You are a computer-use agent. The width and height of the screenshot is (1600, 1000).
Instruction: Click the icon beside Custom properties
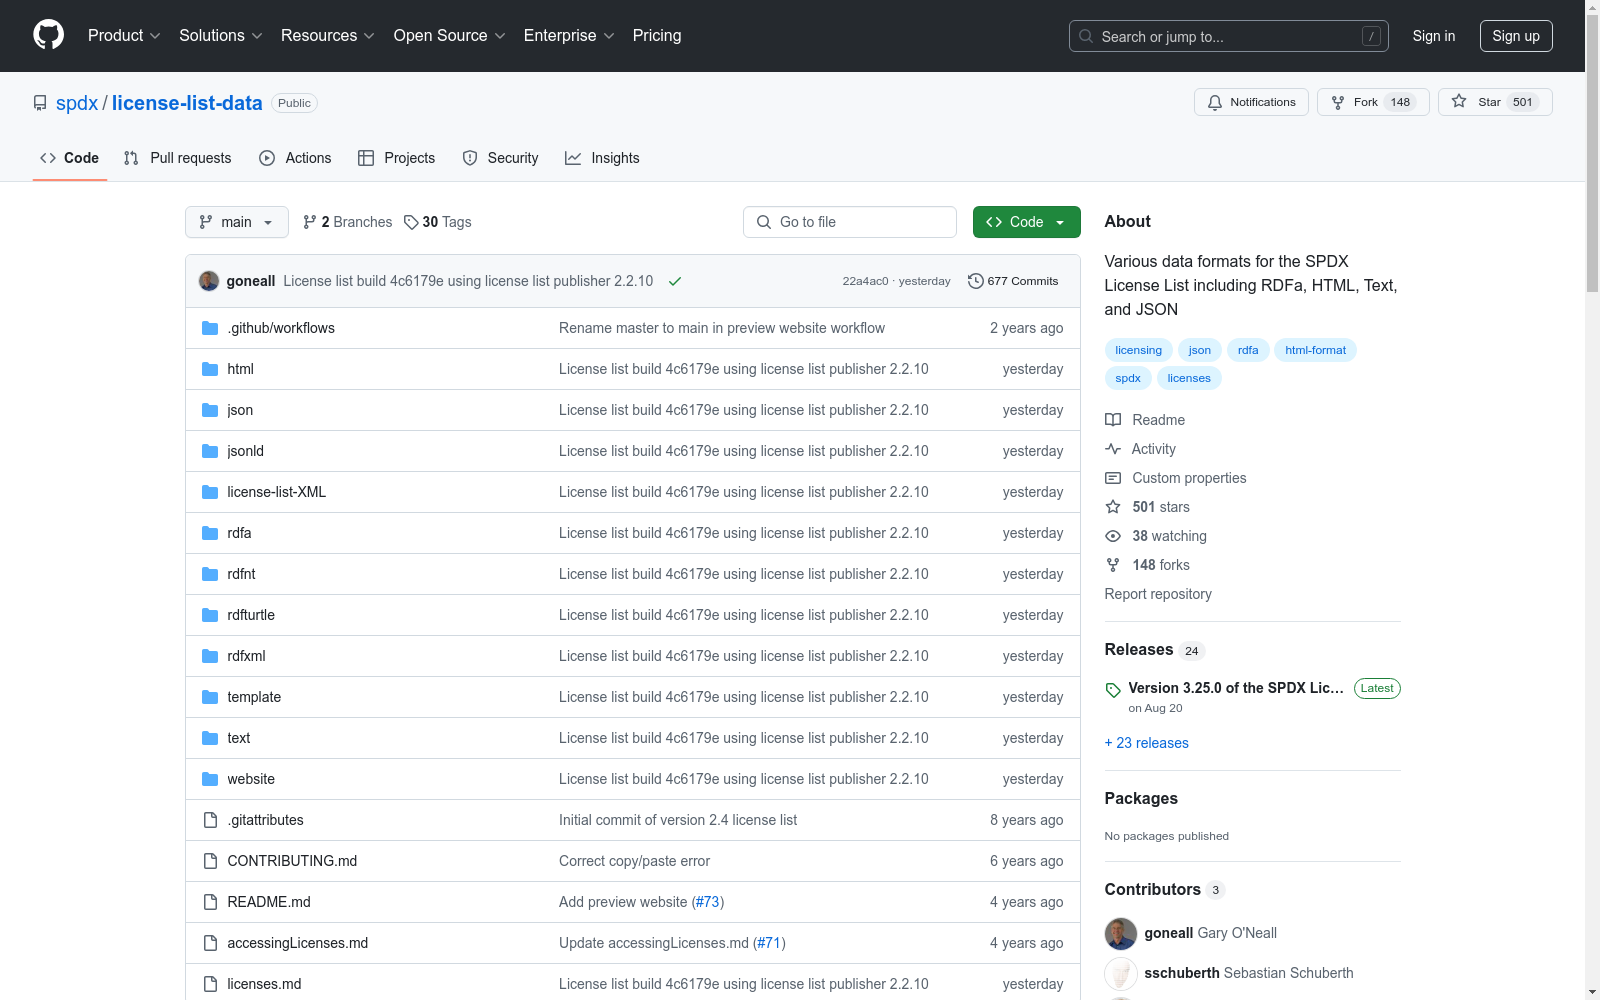1113,478
